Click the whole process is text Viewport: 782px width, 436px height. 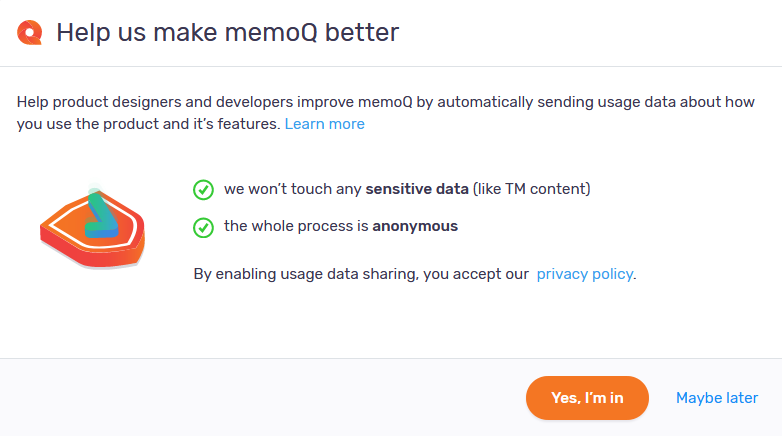pos(296,226)
